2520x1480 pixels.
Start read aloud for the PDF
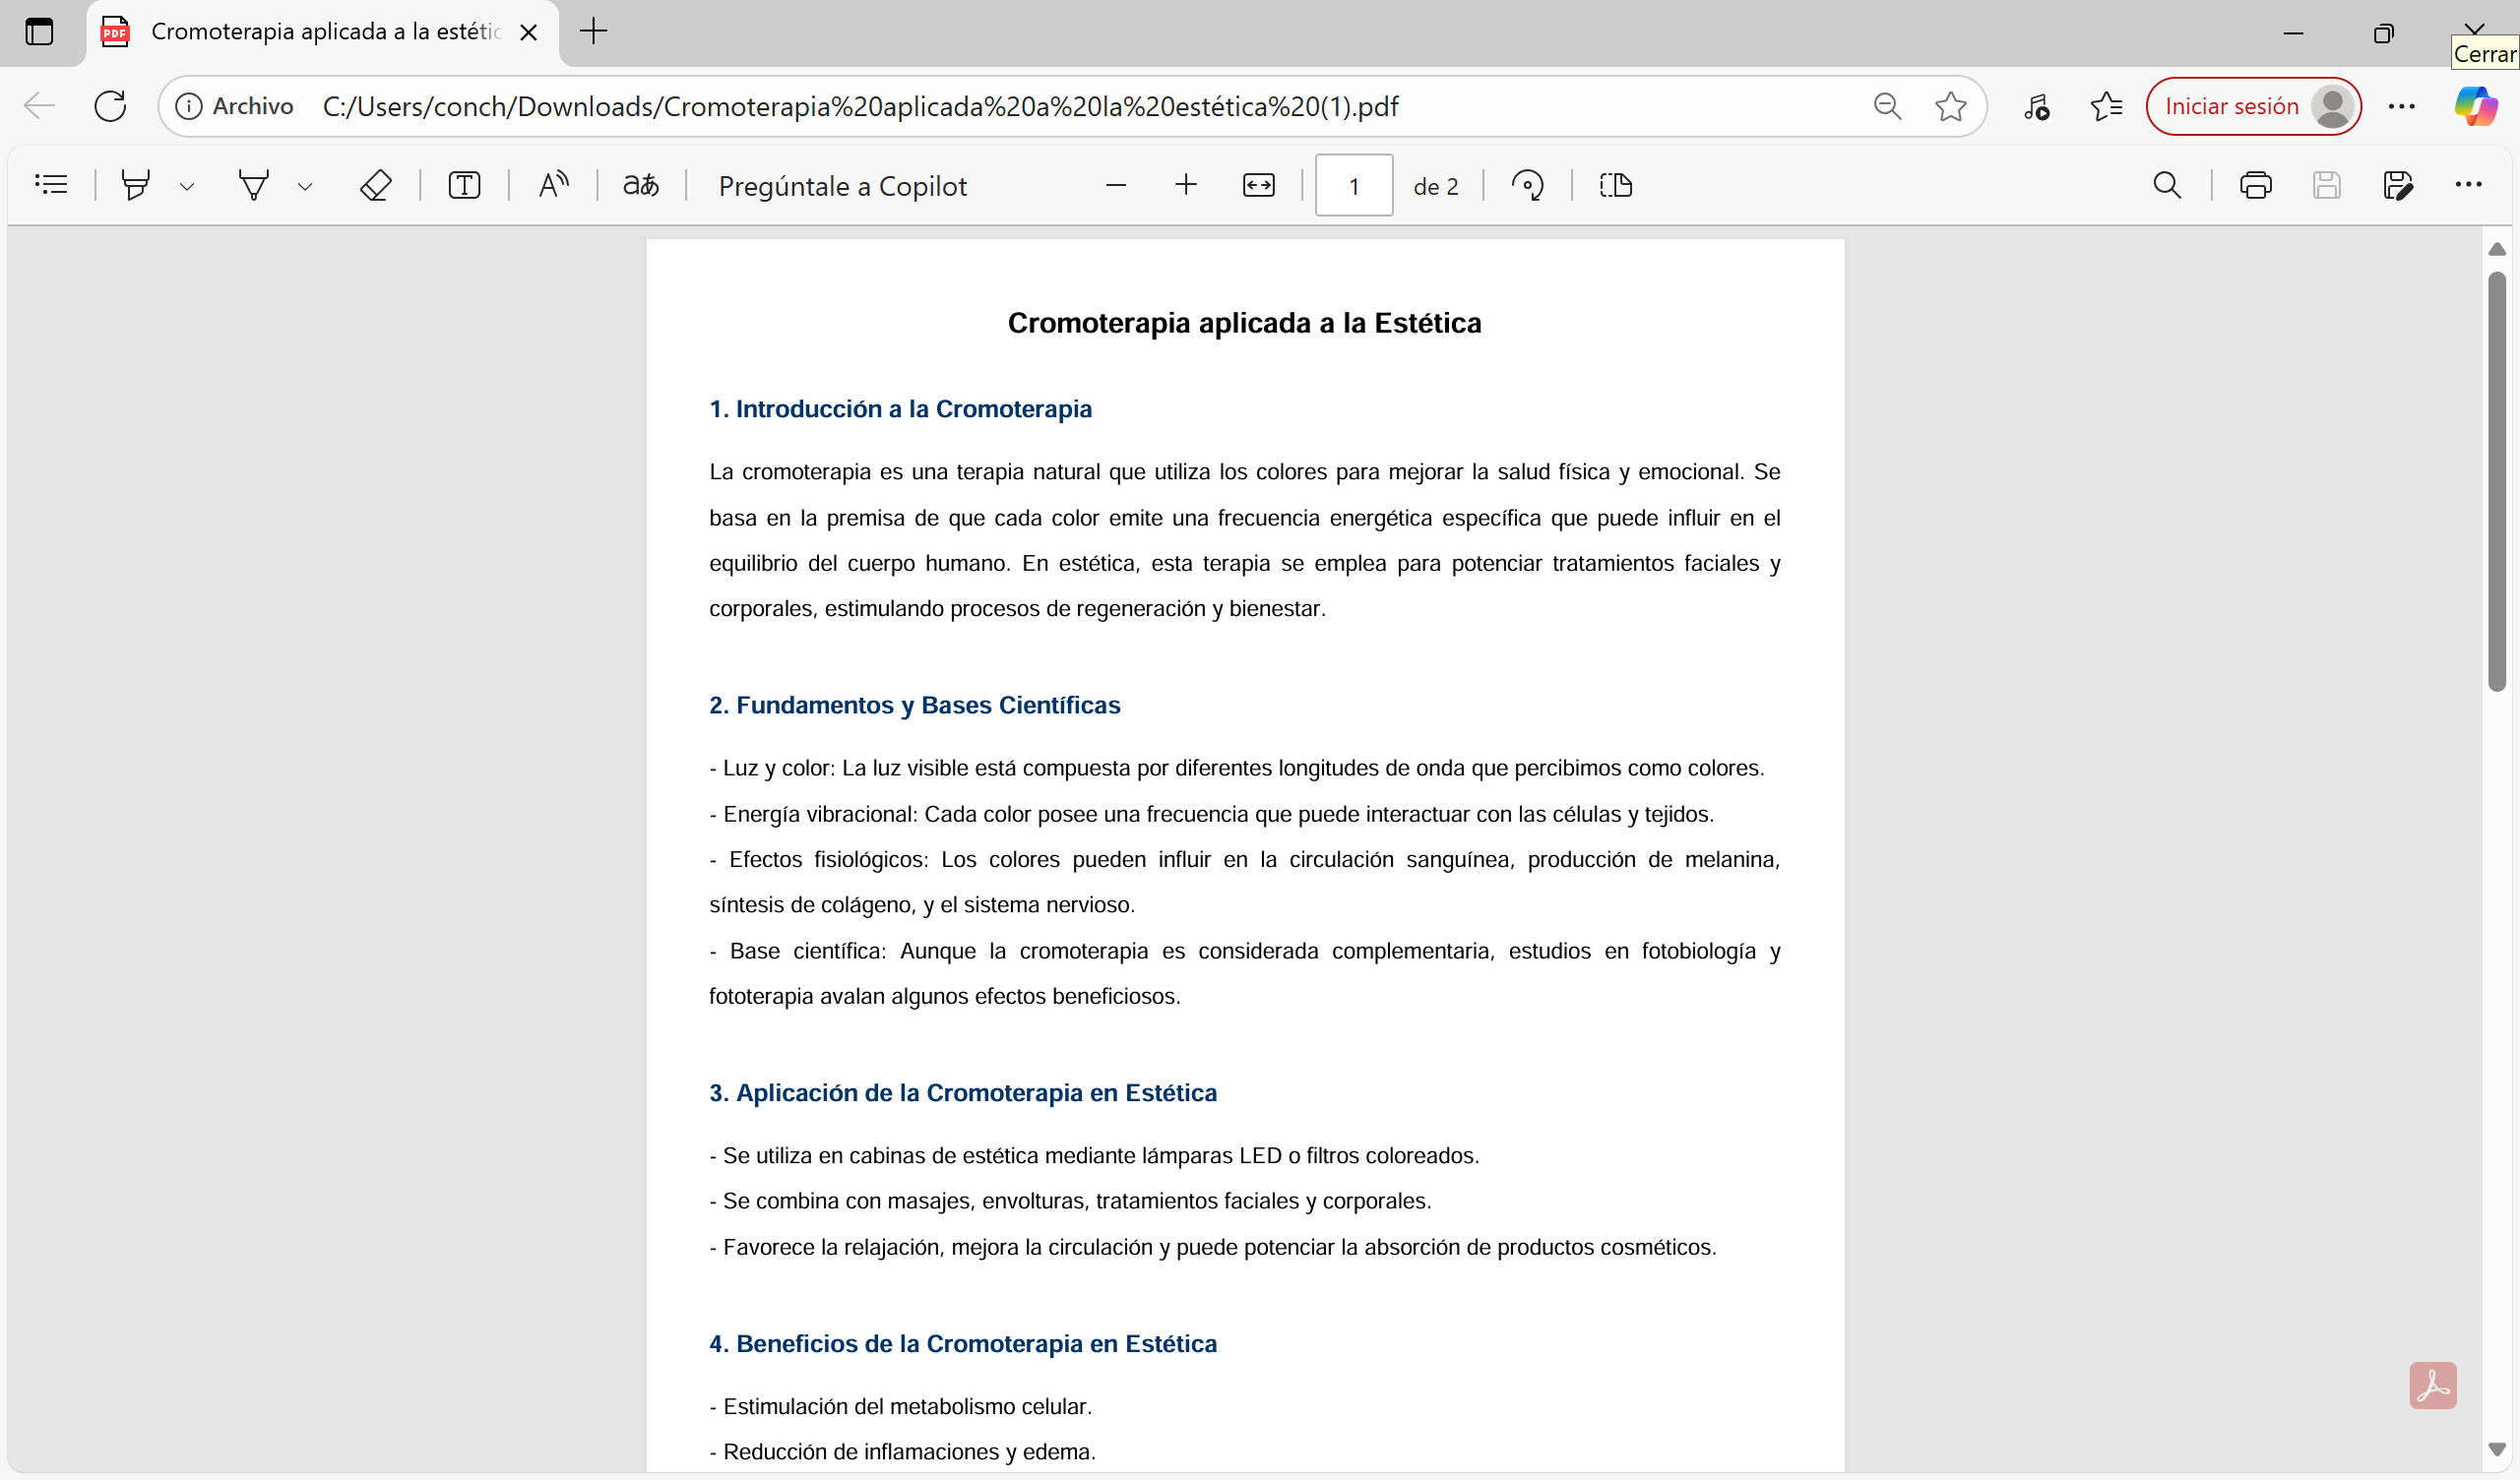click(x=553, y=185)
